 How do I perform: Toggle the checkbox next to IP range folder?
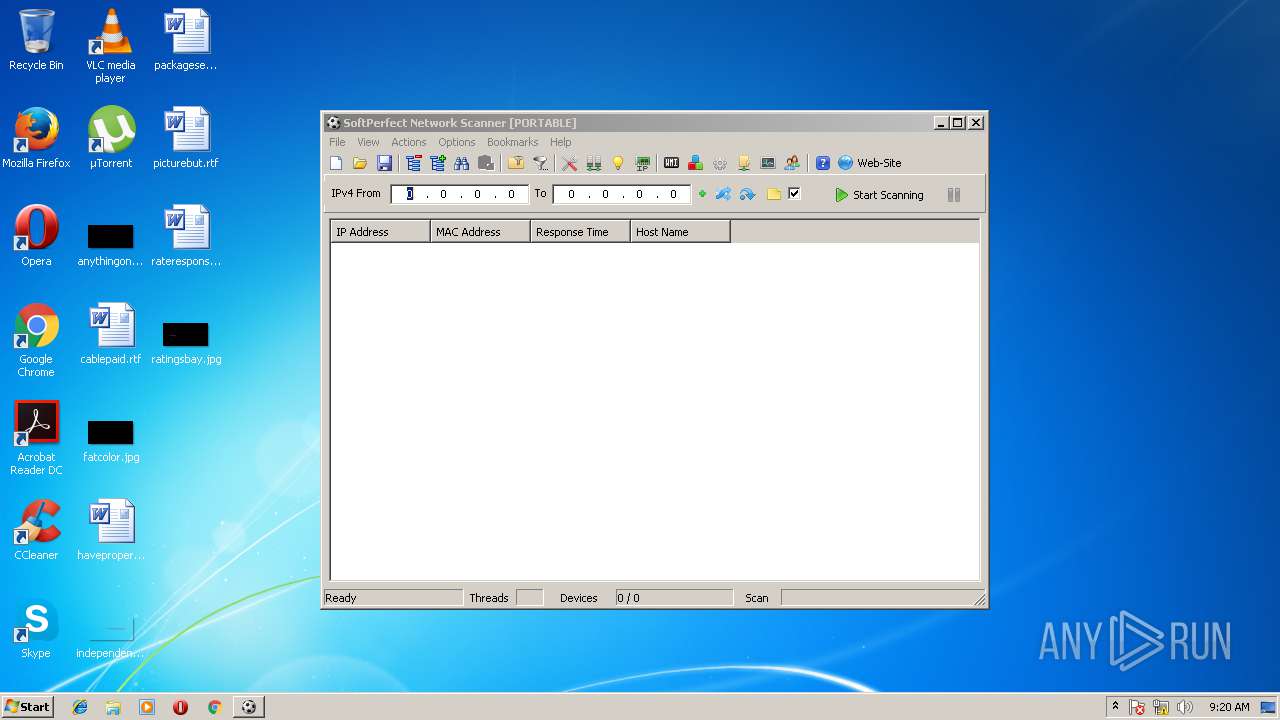[x=794, y=194]
